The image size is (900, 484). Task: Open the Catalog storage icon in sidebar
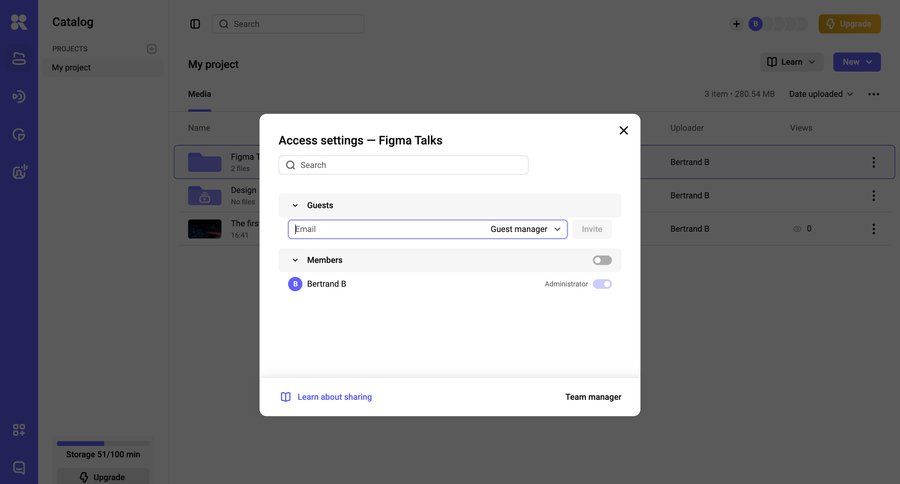pos(19,59)
